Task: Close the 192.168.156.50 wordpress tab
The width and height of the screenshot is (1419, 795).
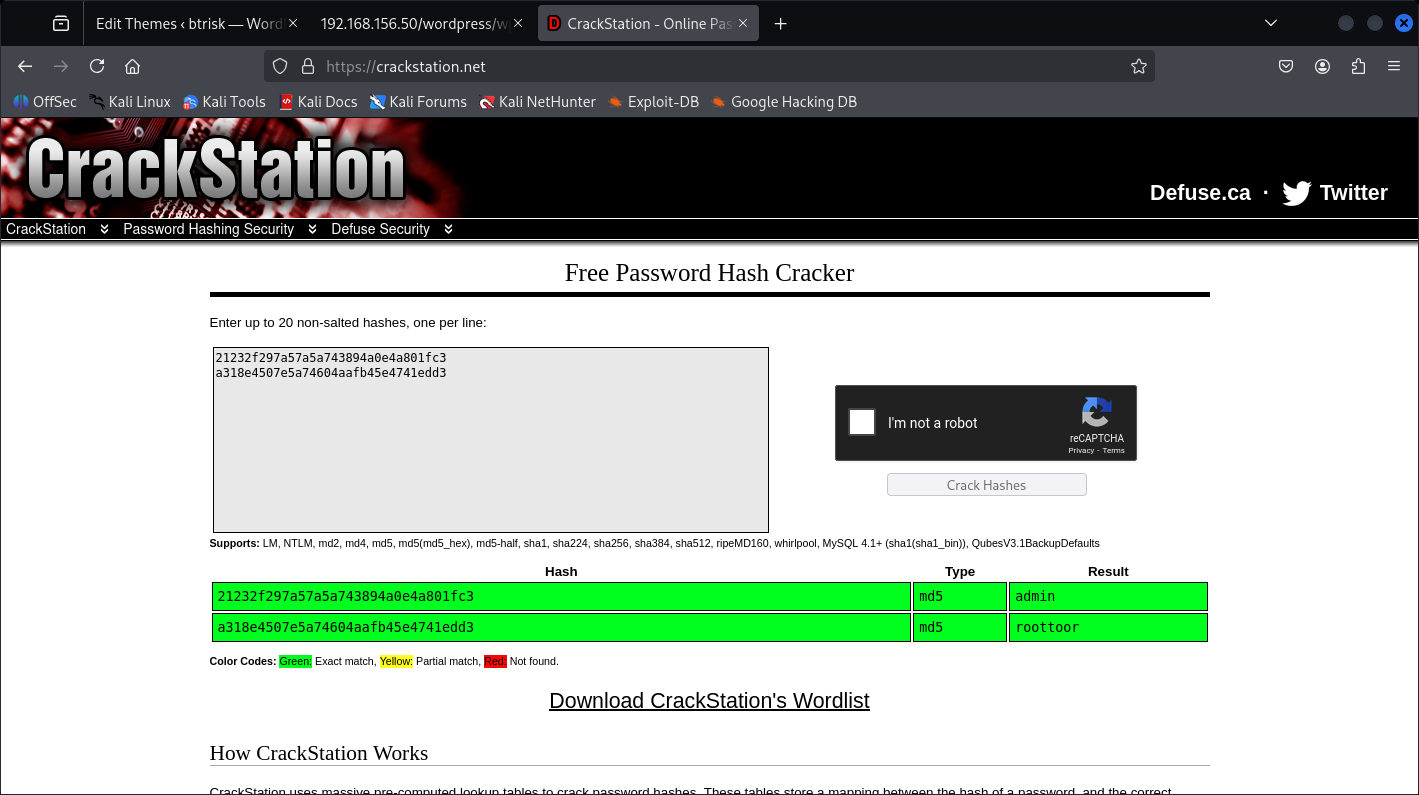Action: [x=518, y=23]
